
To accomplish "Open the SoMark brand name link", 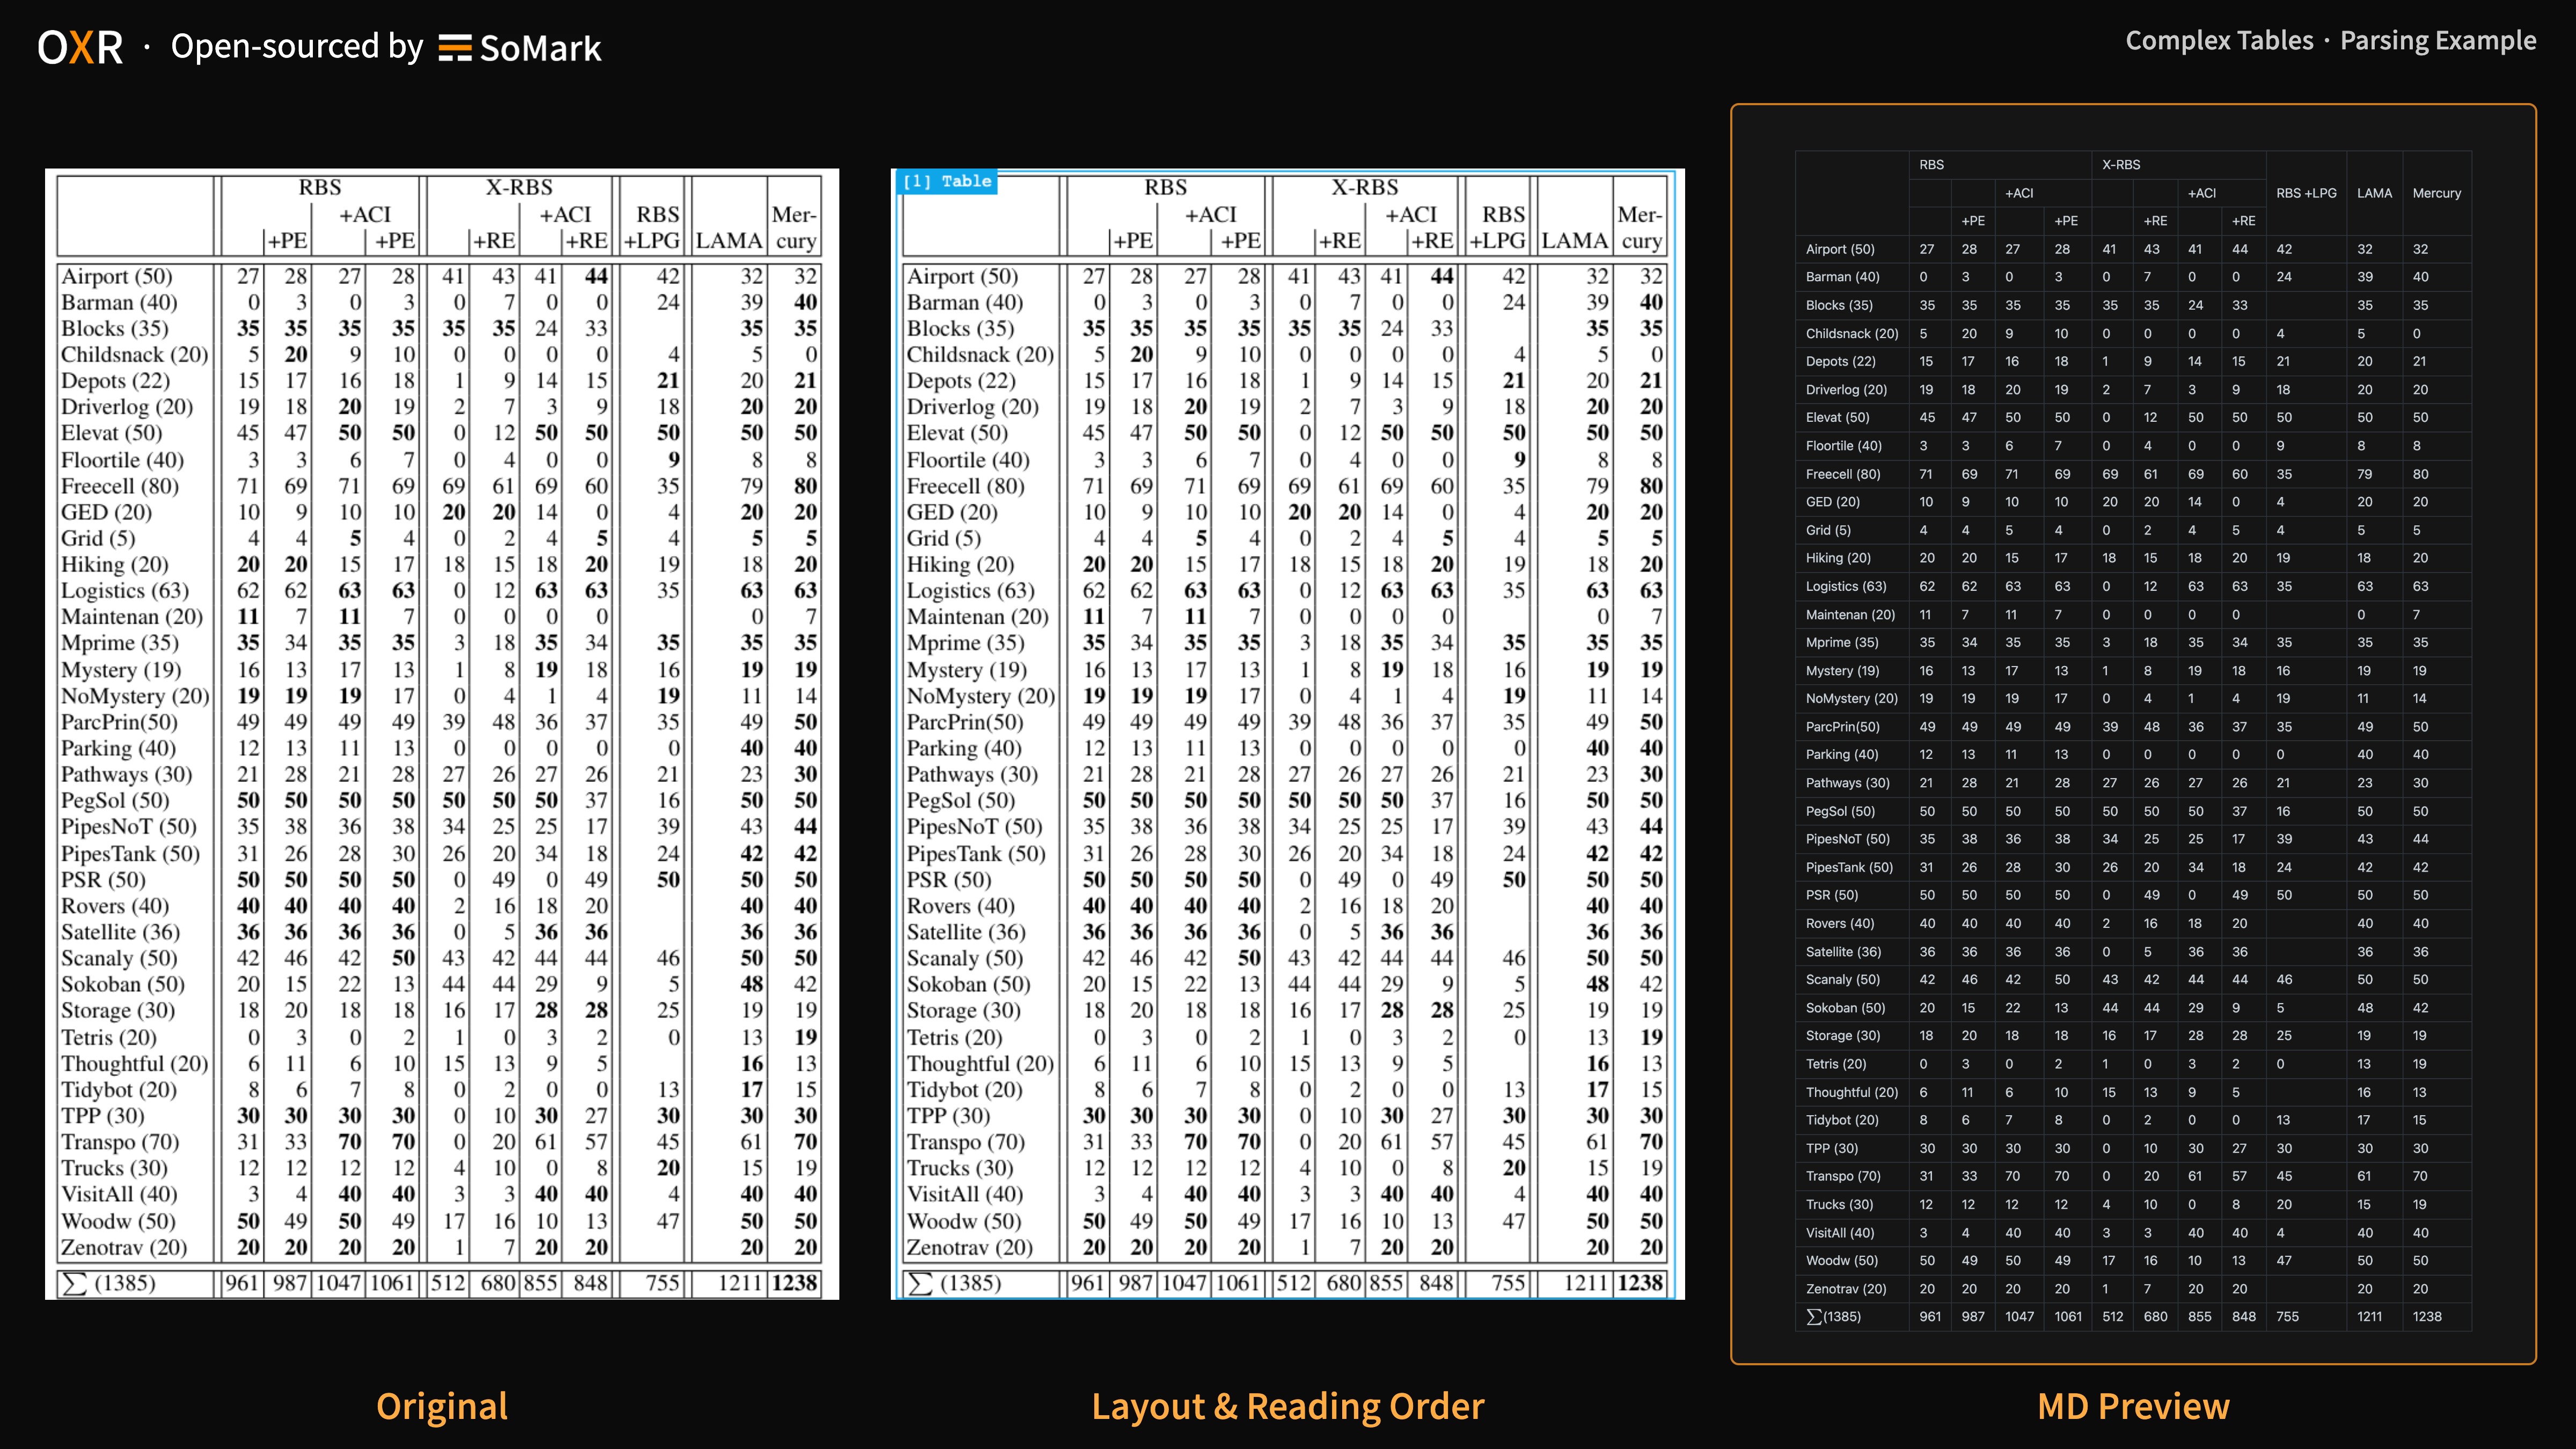I will (x=540, y=48).
